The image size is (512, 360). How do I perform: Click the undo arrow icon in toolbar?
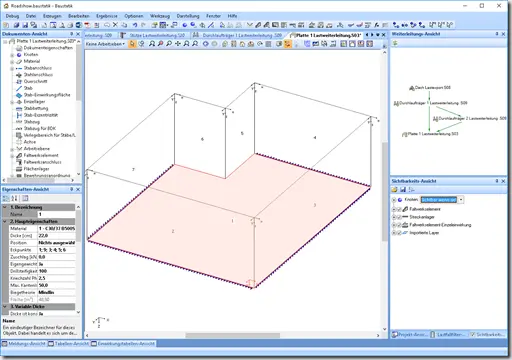[135, 25]
